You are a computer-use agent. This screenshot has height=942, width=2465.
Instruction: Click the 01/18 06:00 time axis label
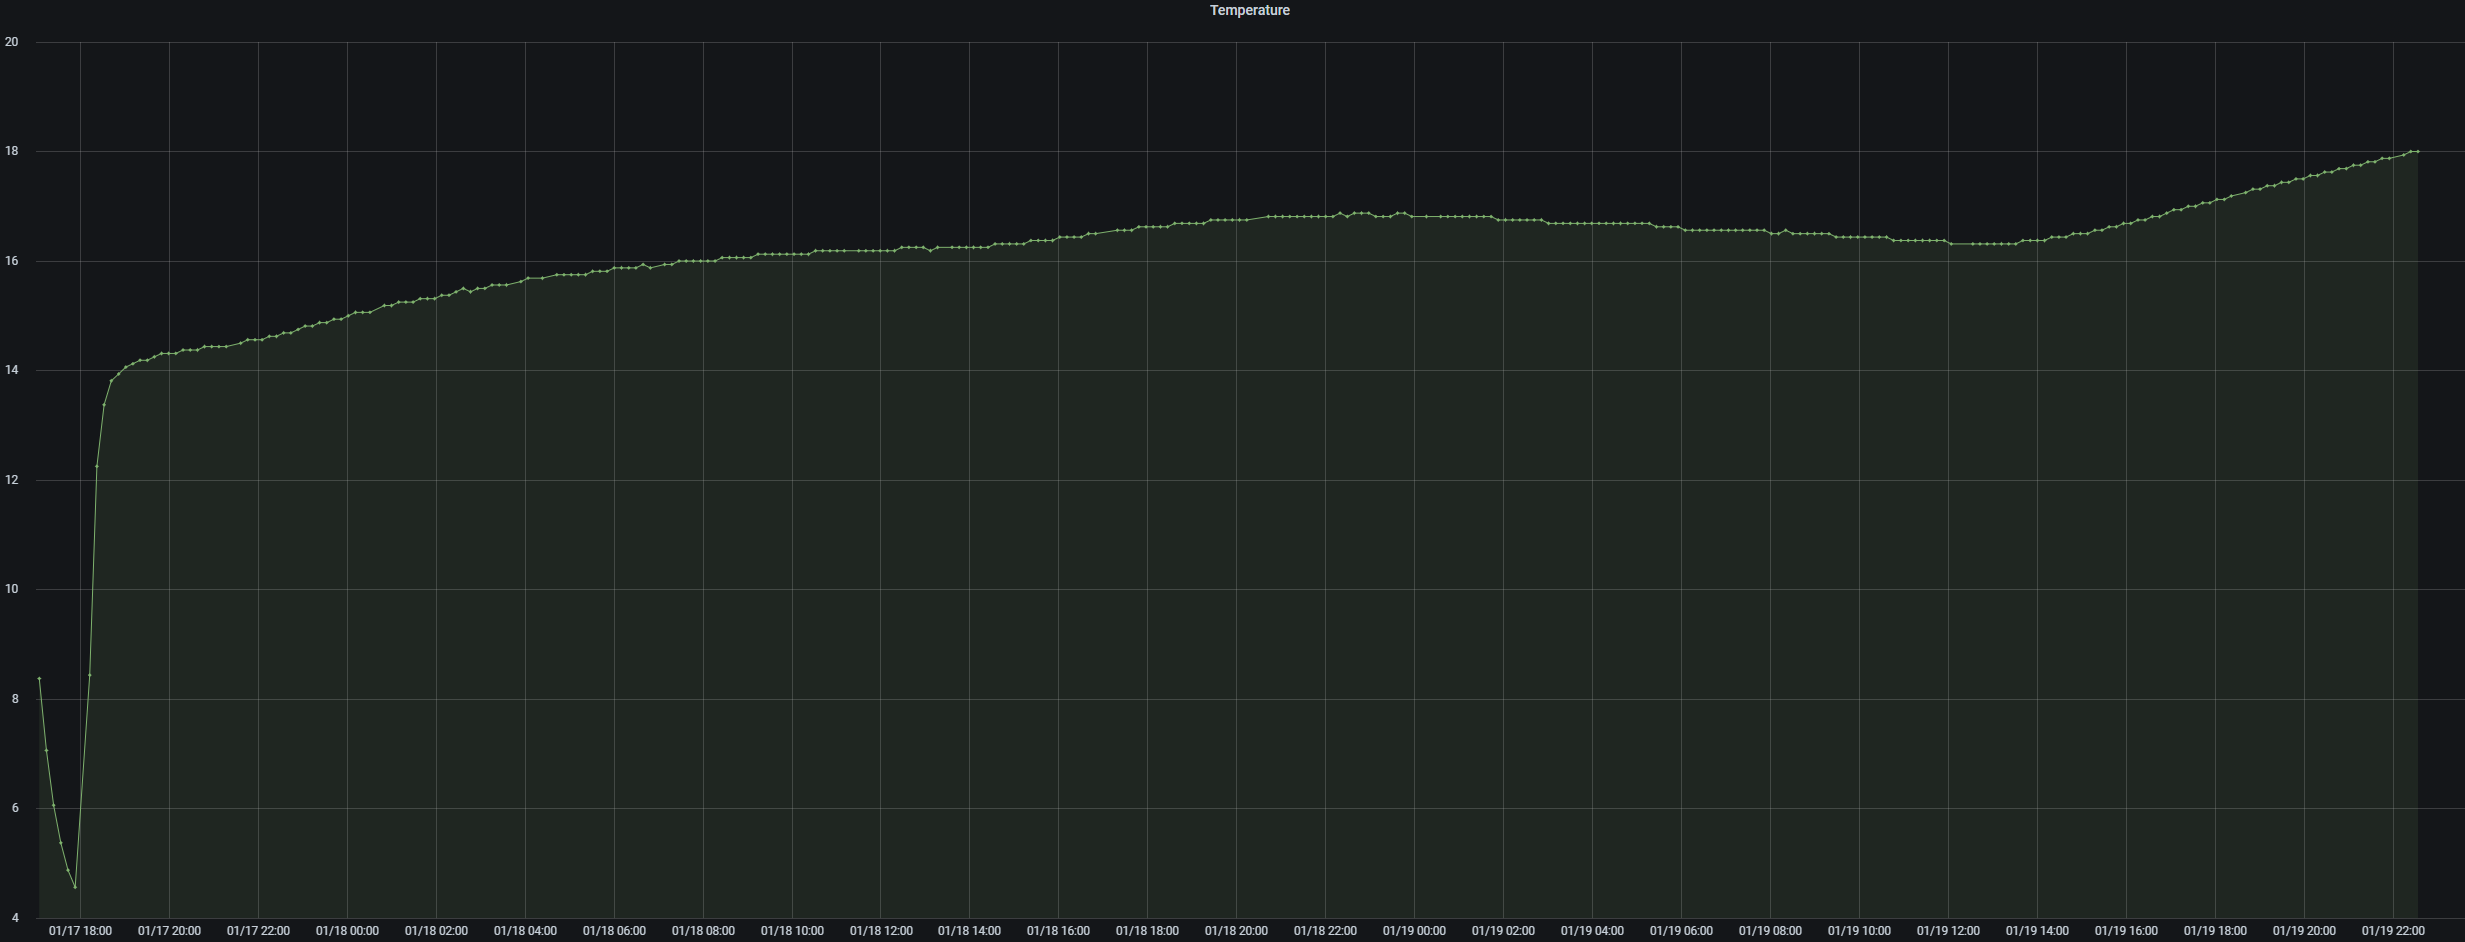614,931
